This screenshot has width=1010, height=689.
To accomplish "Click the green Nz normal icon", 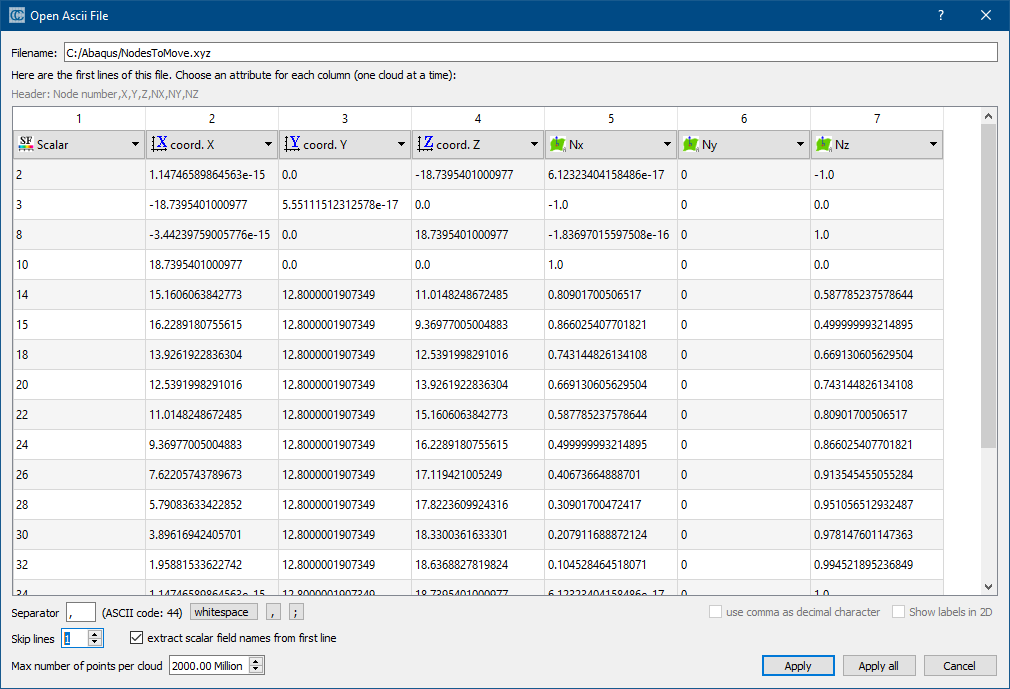I will 824,145.
